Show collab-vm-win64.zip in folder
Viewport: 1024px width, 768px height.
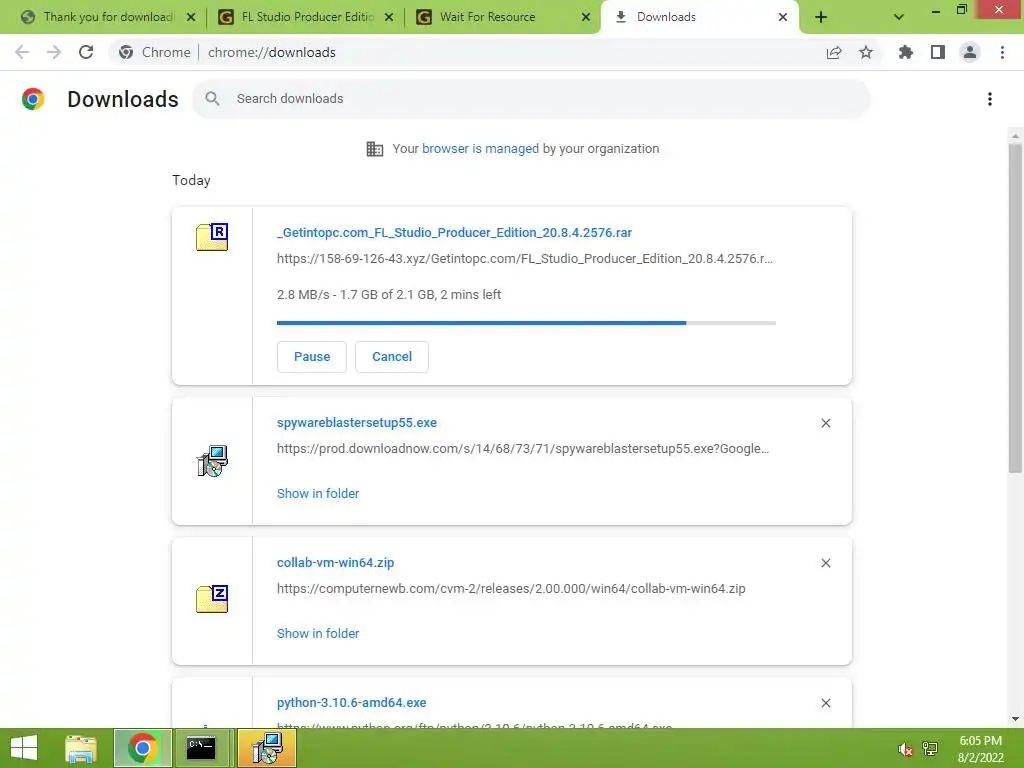click(318, 633)
